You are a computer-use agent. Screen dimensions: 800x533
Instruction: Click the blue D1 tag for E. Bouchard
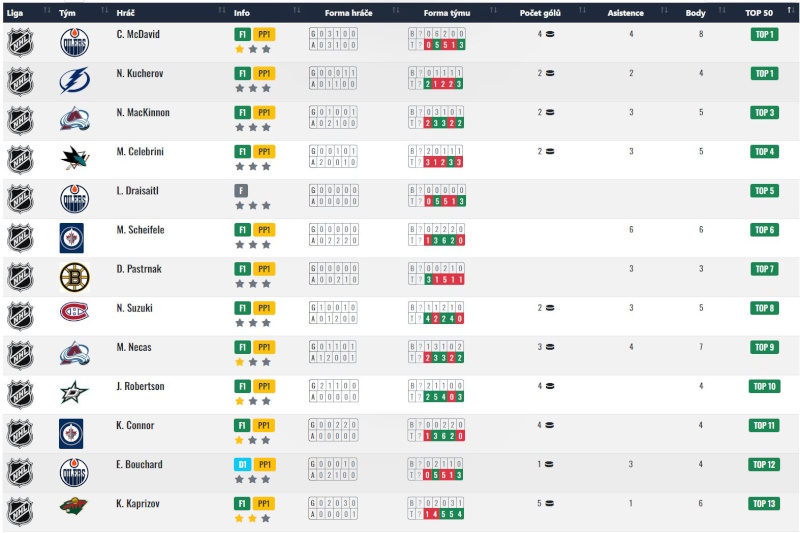click(x=241, y=464)
